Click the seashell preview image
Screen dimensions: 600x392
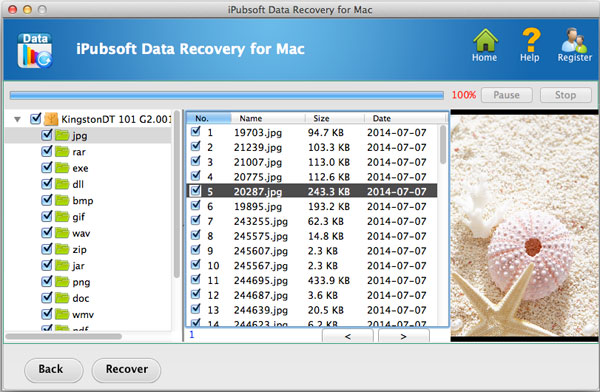pos(525,226)
